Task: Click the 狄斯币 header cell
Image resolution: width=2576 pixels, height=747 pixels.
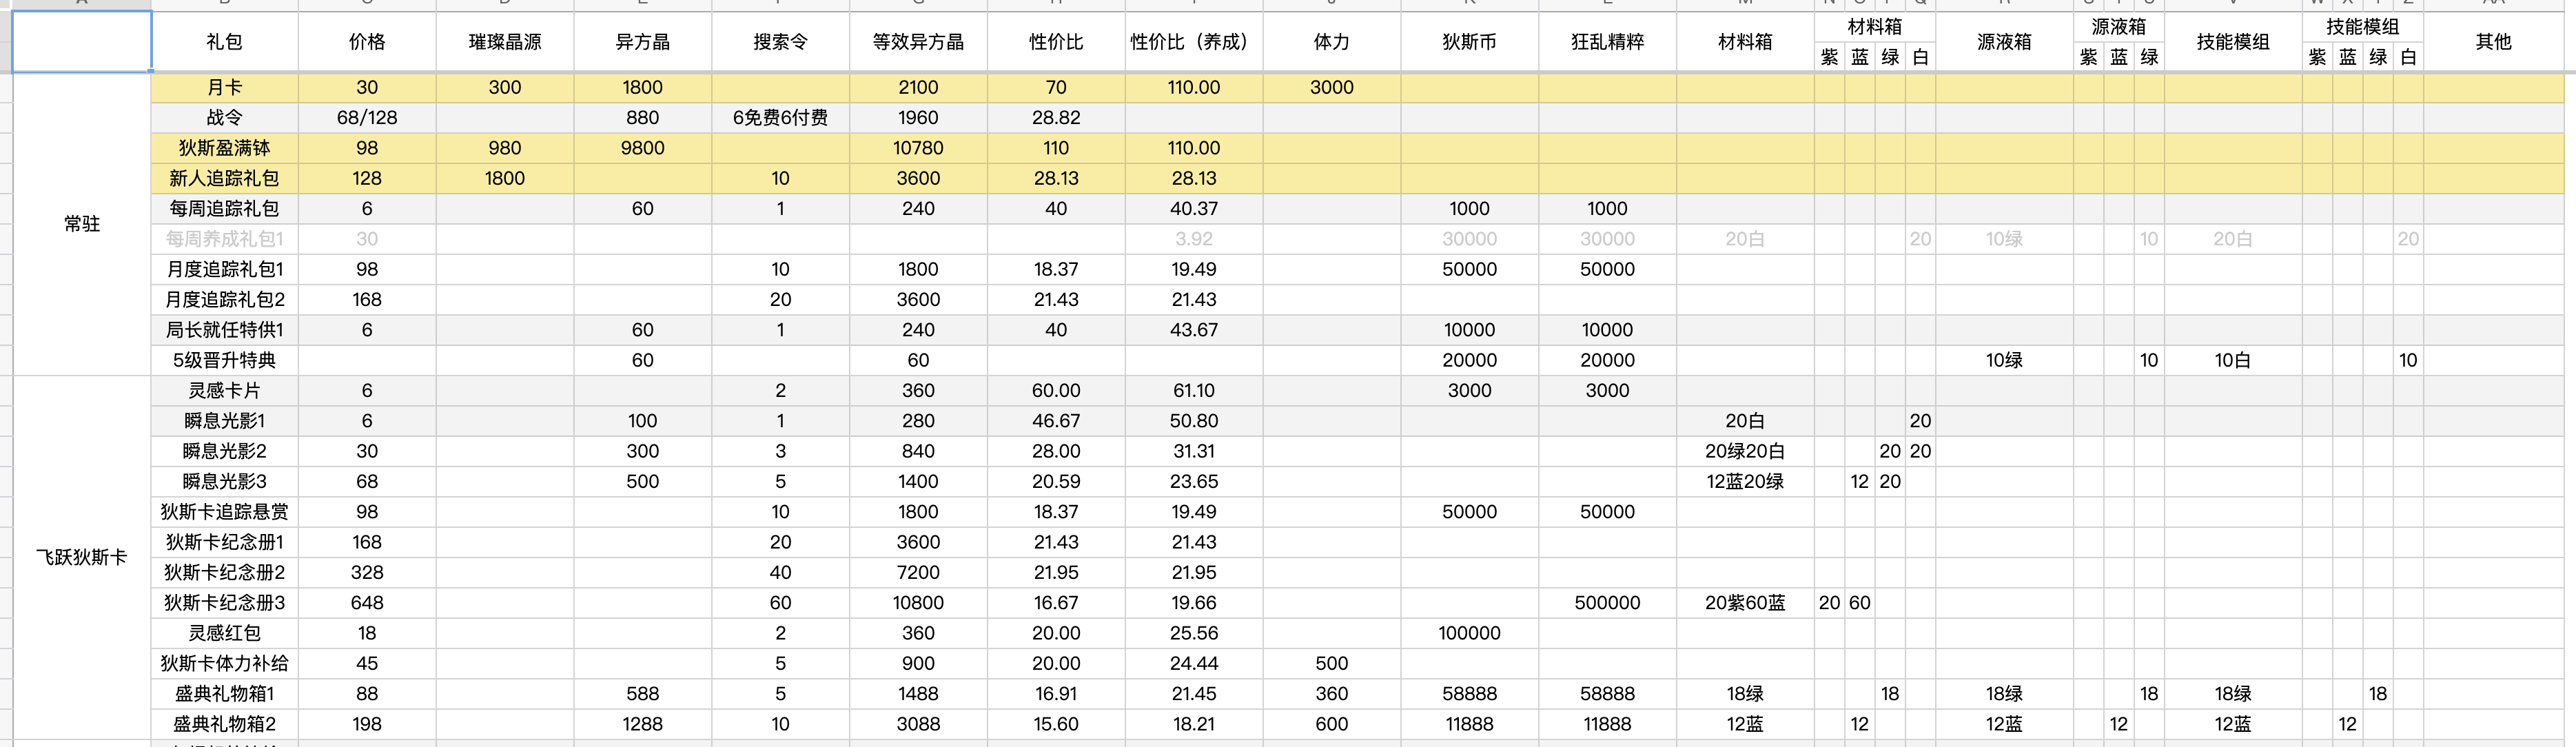Action: click(1470, 42)
